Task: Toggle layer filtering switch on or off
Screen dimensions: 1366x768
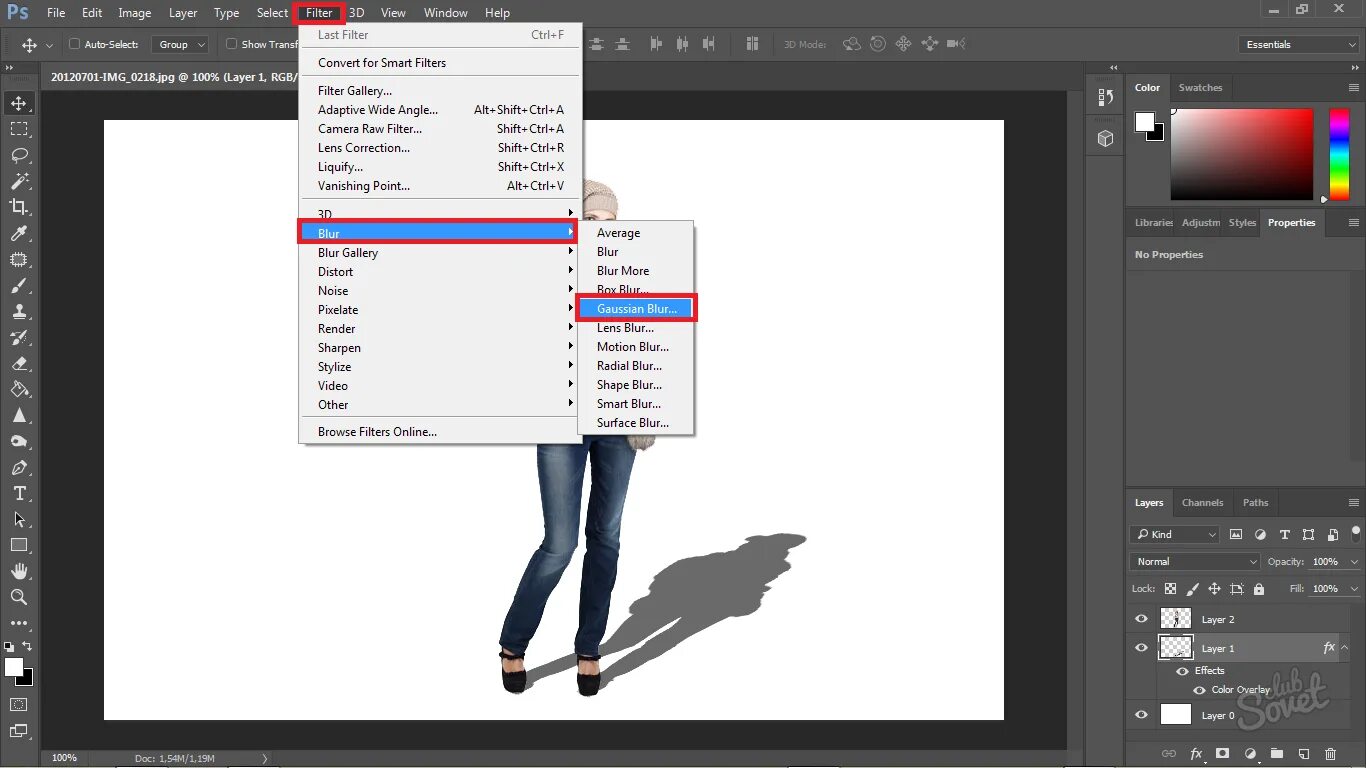Action: tap(1357, 534)
